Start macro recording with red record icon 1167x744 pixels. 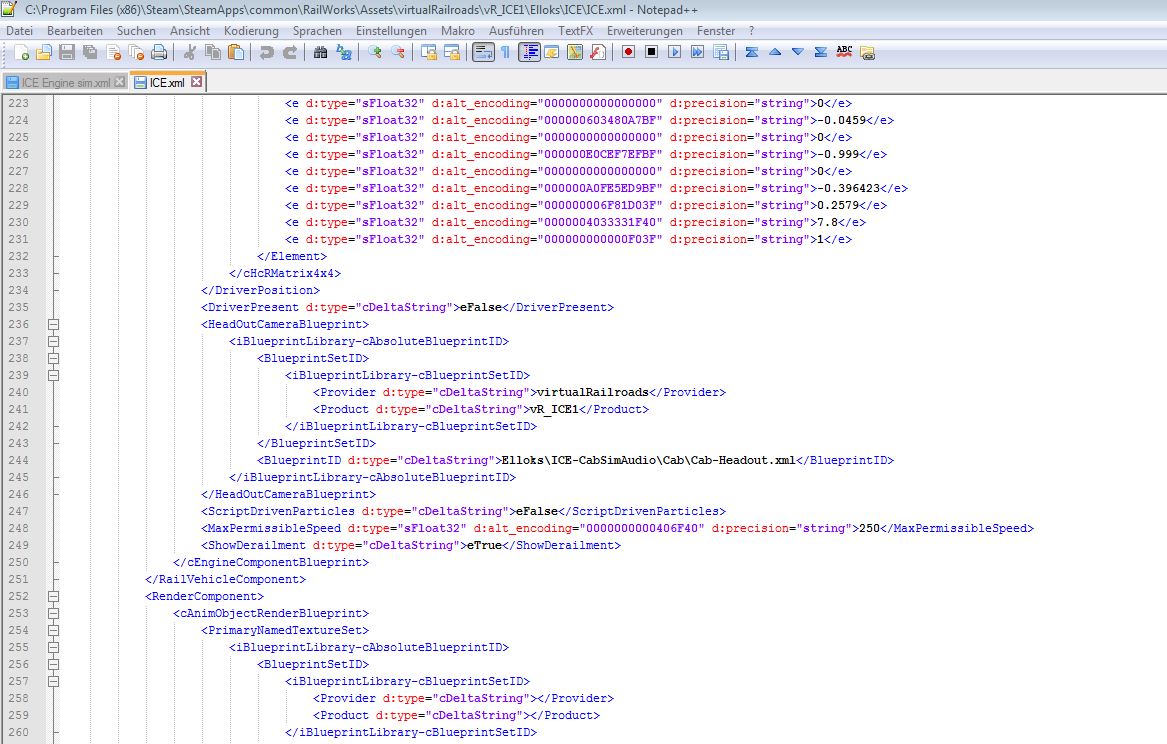[628, 52]
